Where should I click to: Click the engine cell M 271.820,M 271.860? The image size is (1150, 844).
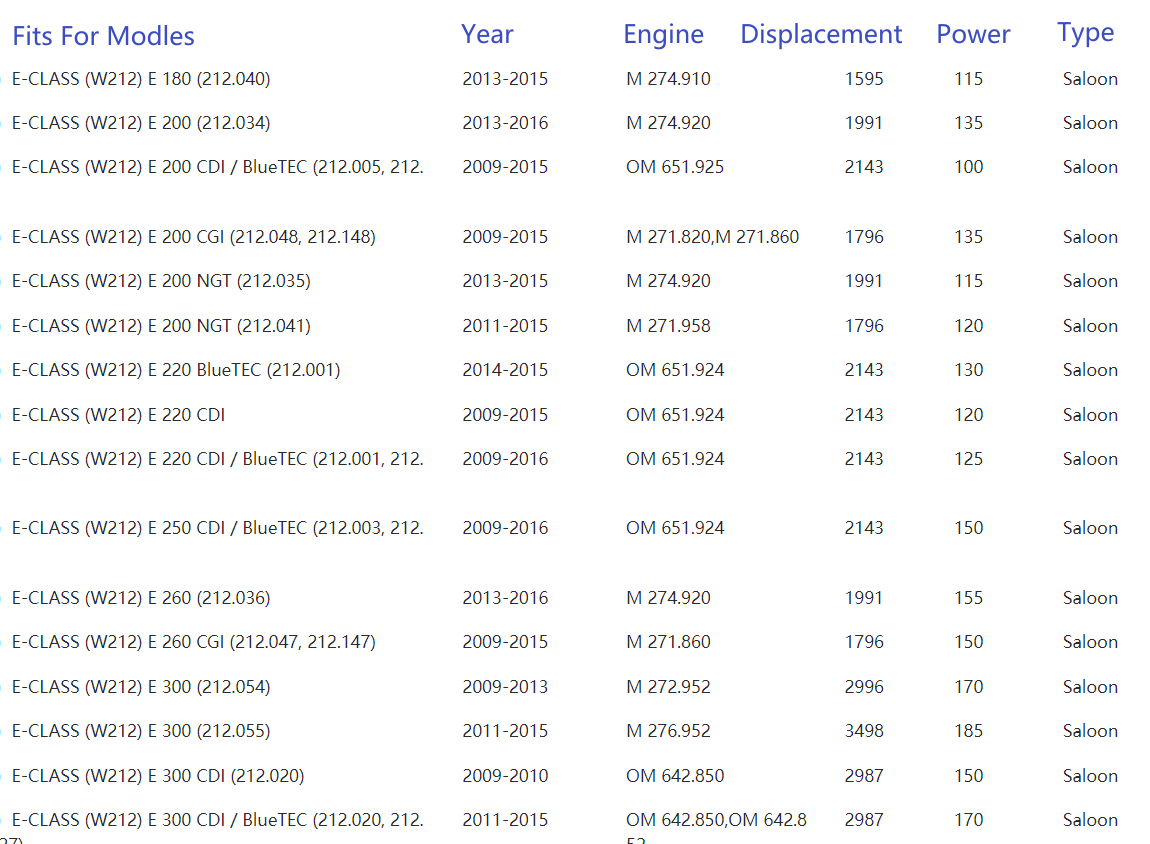(712, 237)
